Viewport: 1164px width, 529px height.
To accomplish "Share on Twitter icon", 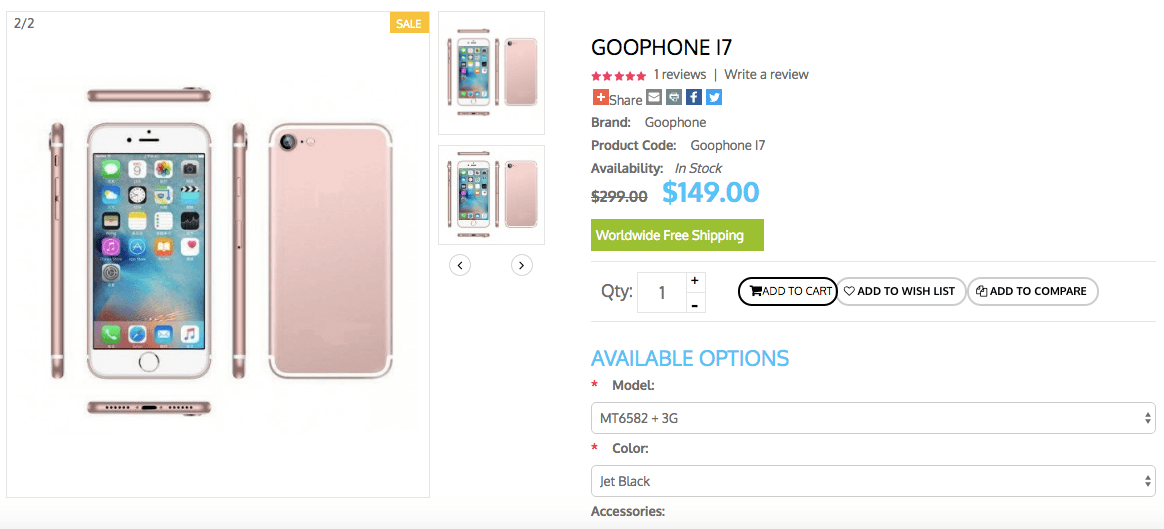I will pos(714,97).
